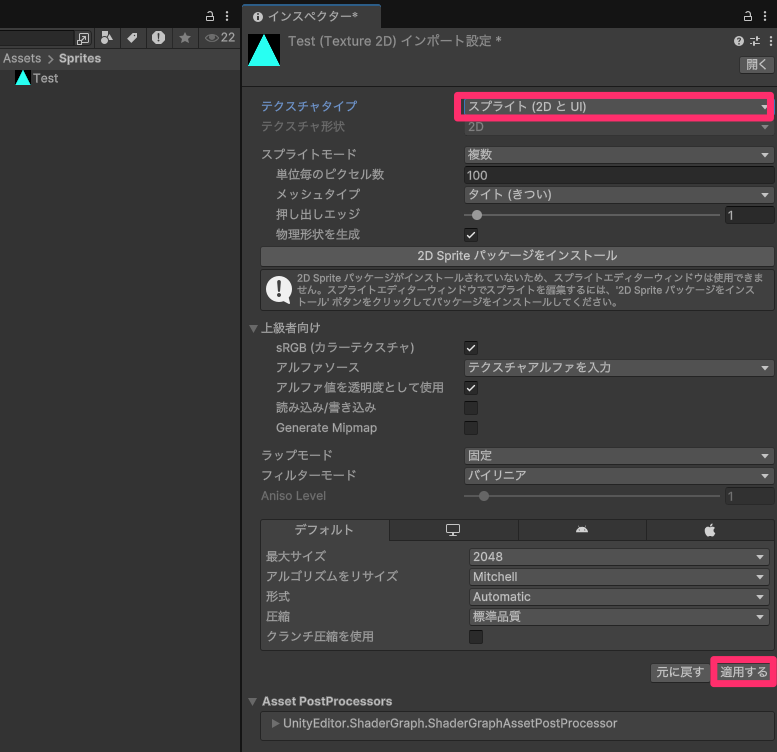Collapse the 上級者向け section
Image resolution: width=777 pixels, height=752 pixels.
coord(254,328)
